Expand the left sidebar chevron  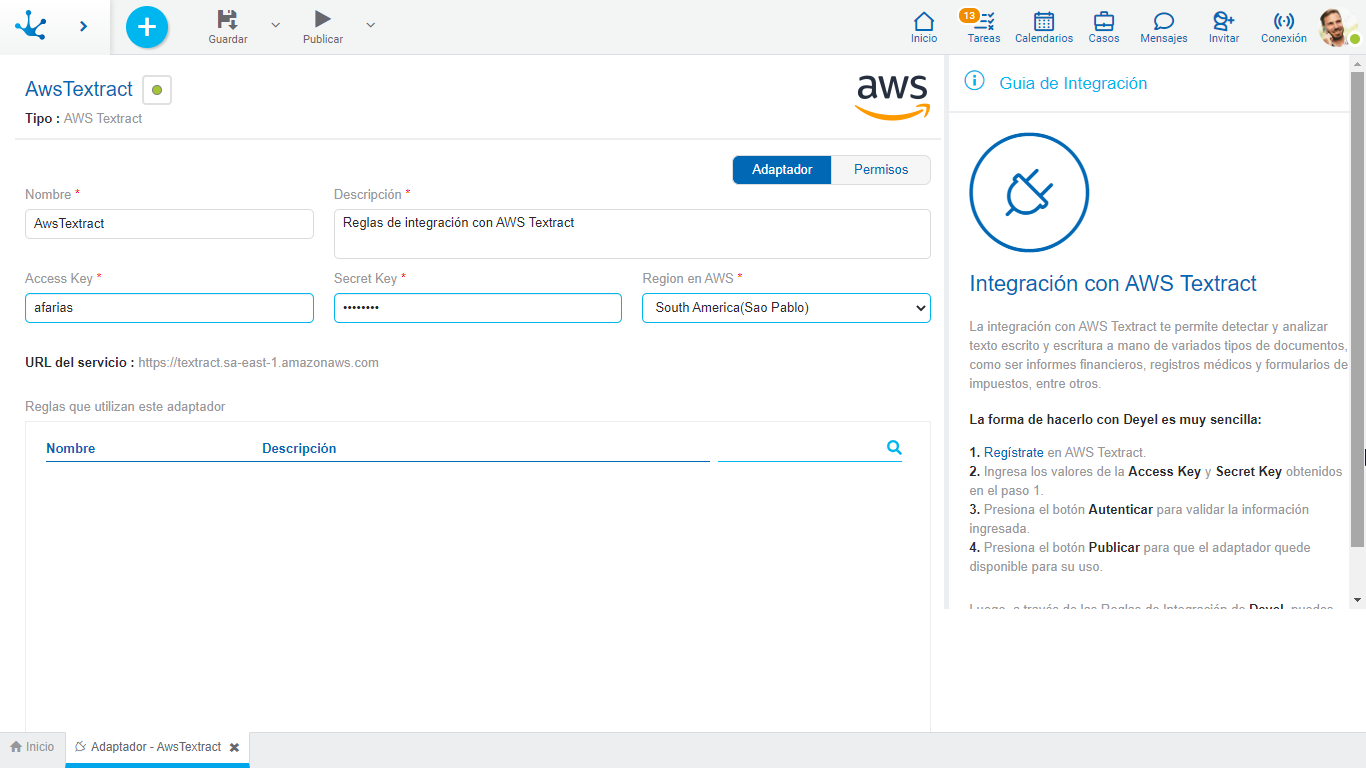83,26
